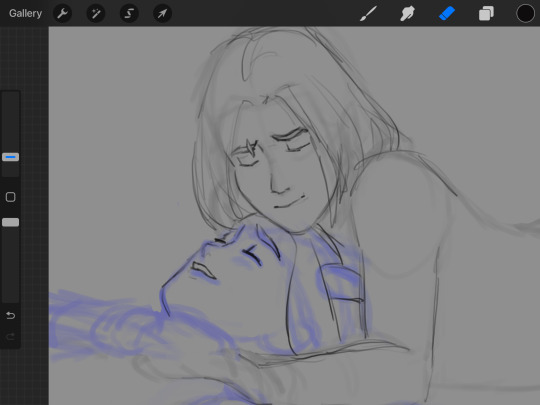Redo the last undone stroke

11,336
